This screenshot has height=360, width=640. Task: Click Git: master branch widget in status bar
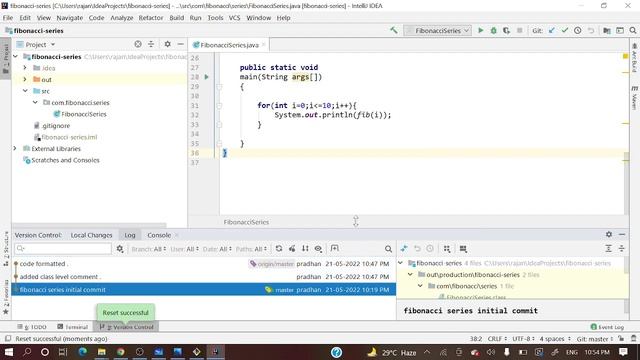tap(594, 339)
